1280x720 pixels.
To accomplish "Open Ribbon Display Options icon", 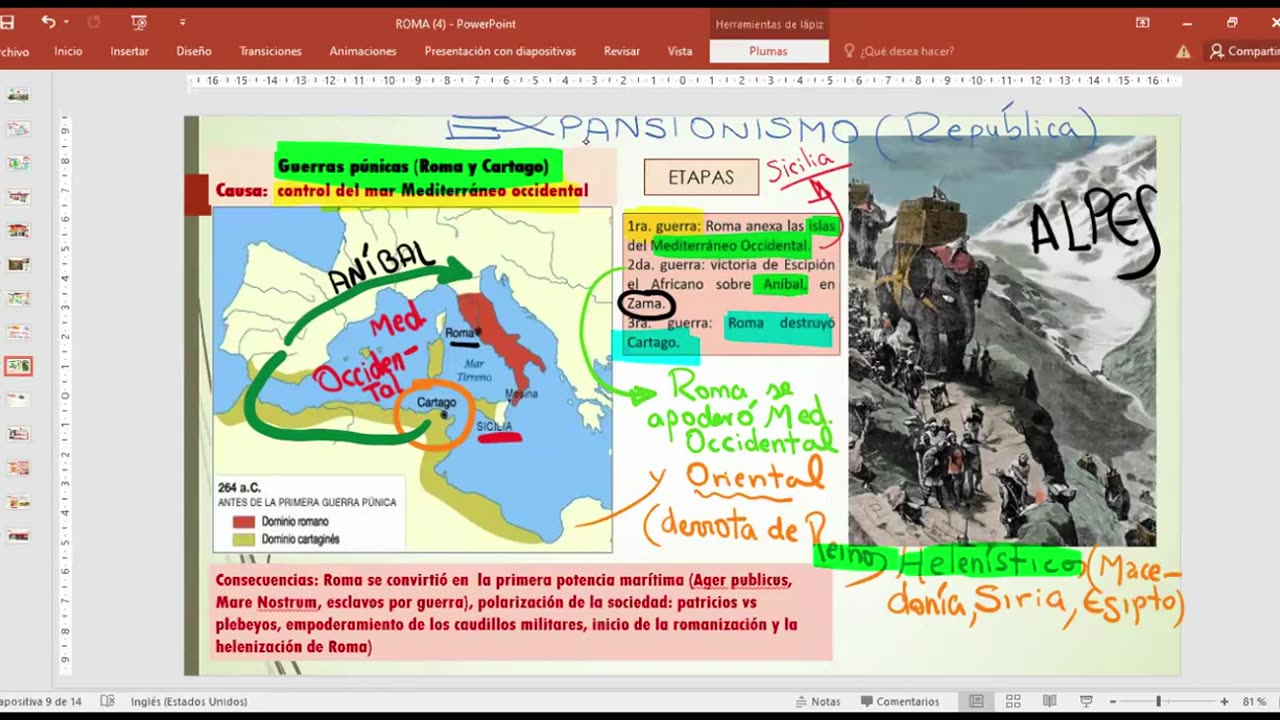I will [1143, 22].
